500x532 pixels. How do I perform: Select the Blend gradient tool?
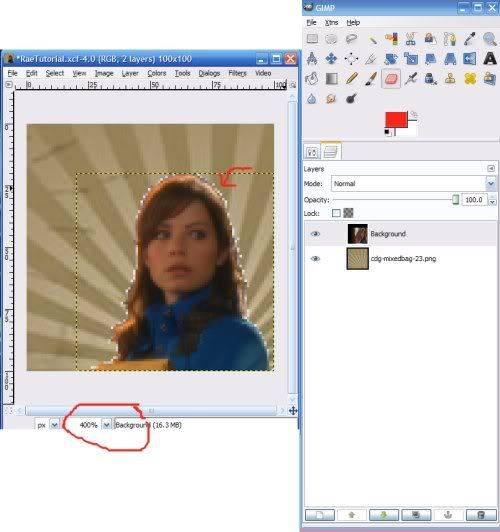pos(331,79)
